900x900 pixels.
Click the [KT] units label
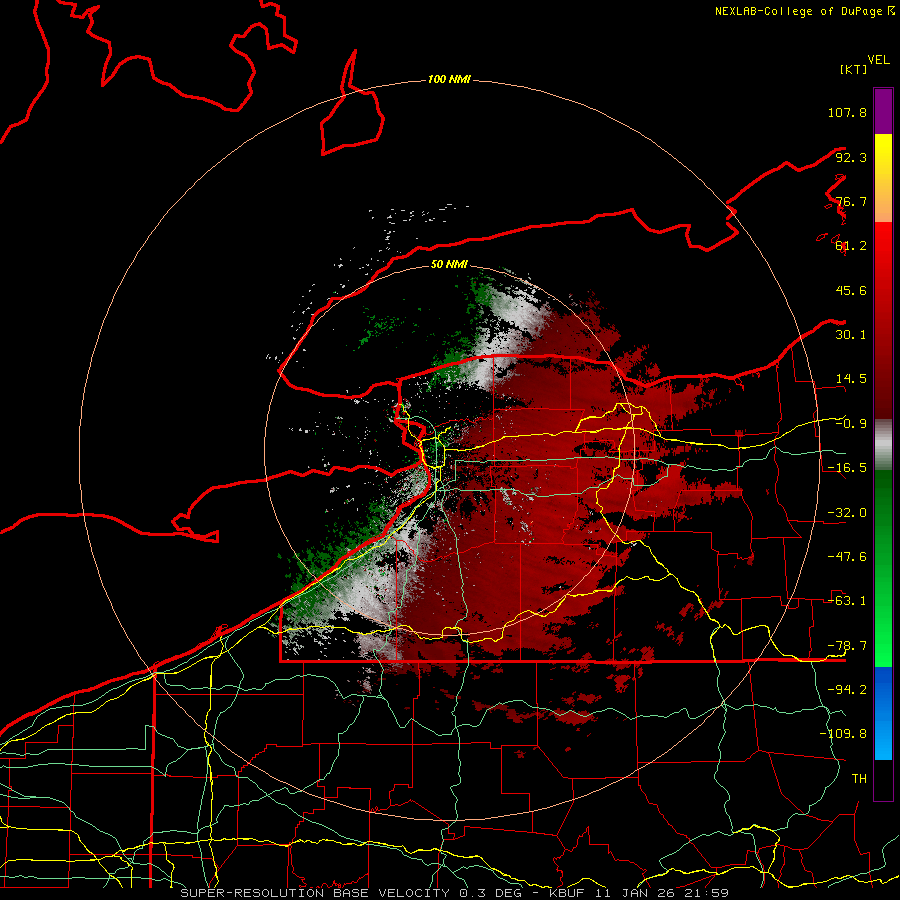pos(854,69)
